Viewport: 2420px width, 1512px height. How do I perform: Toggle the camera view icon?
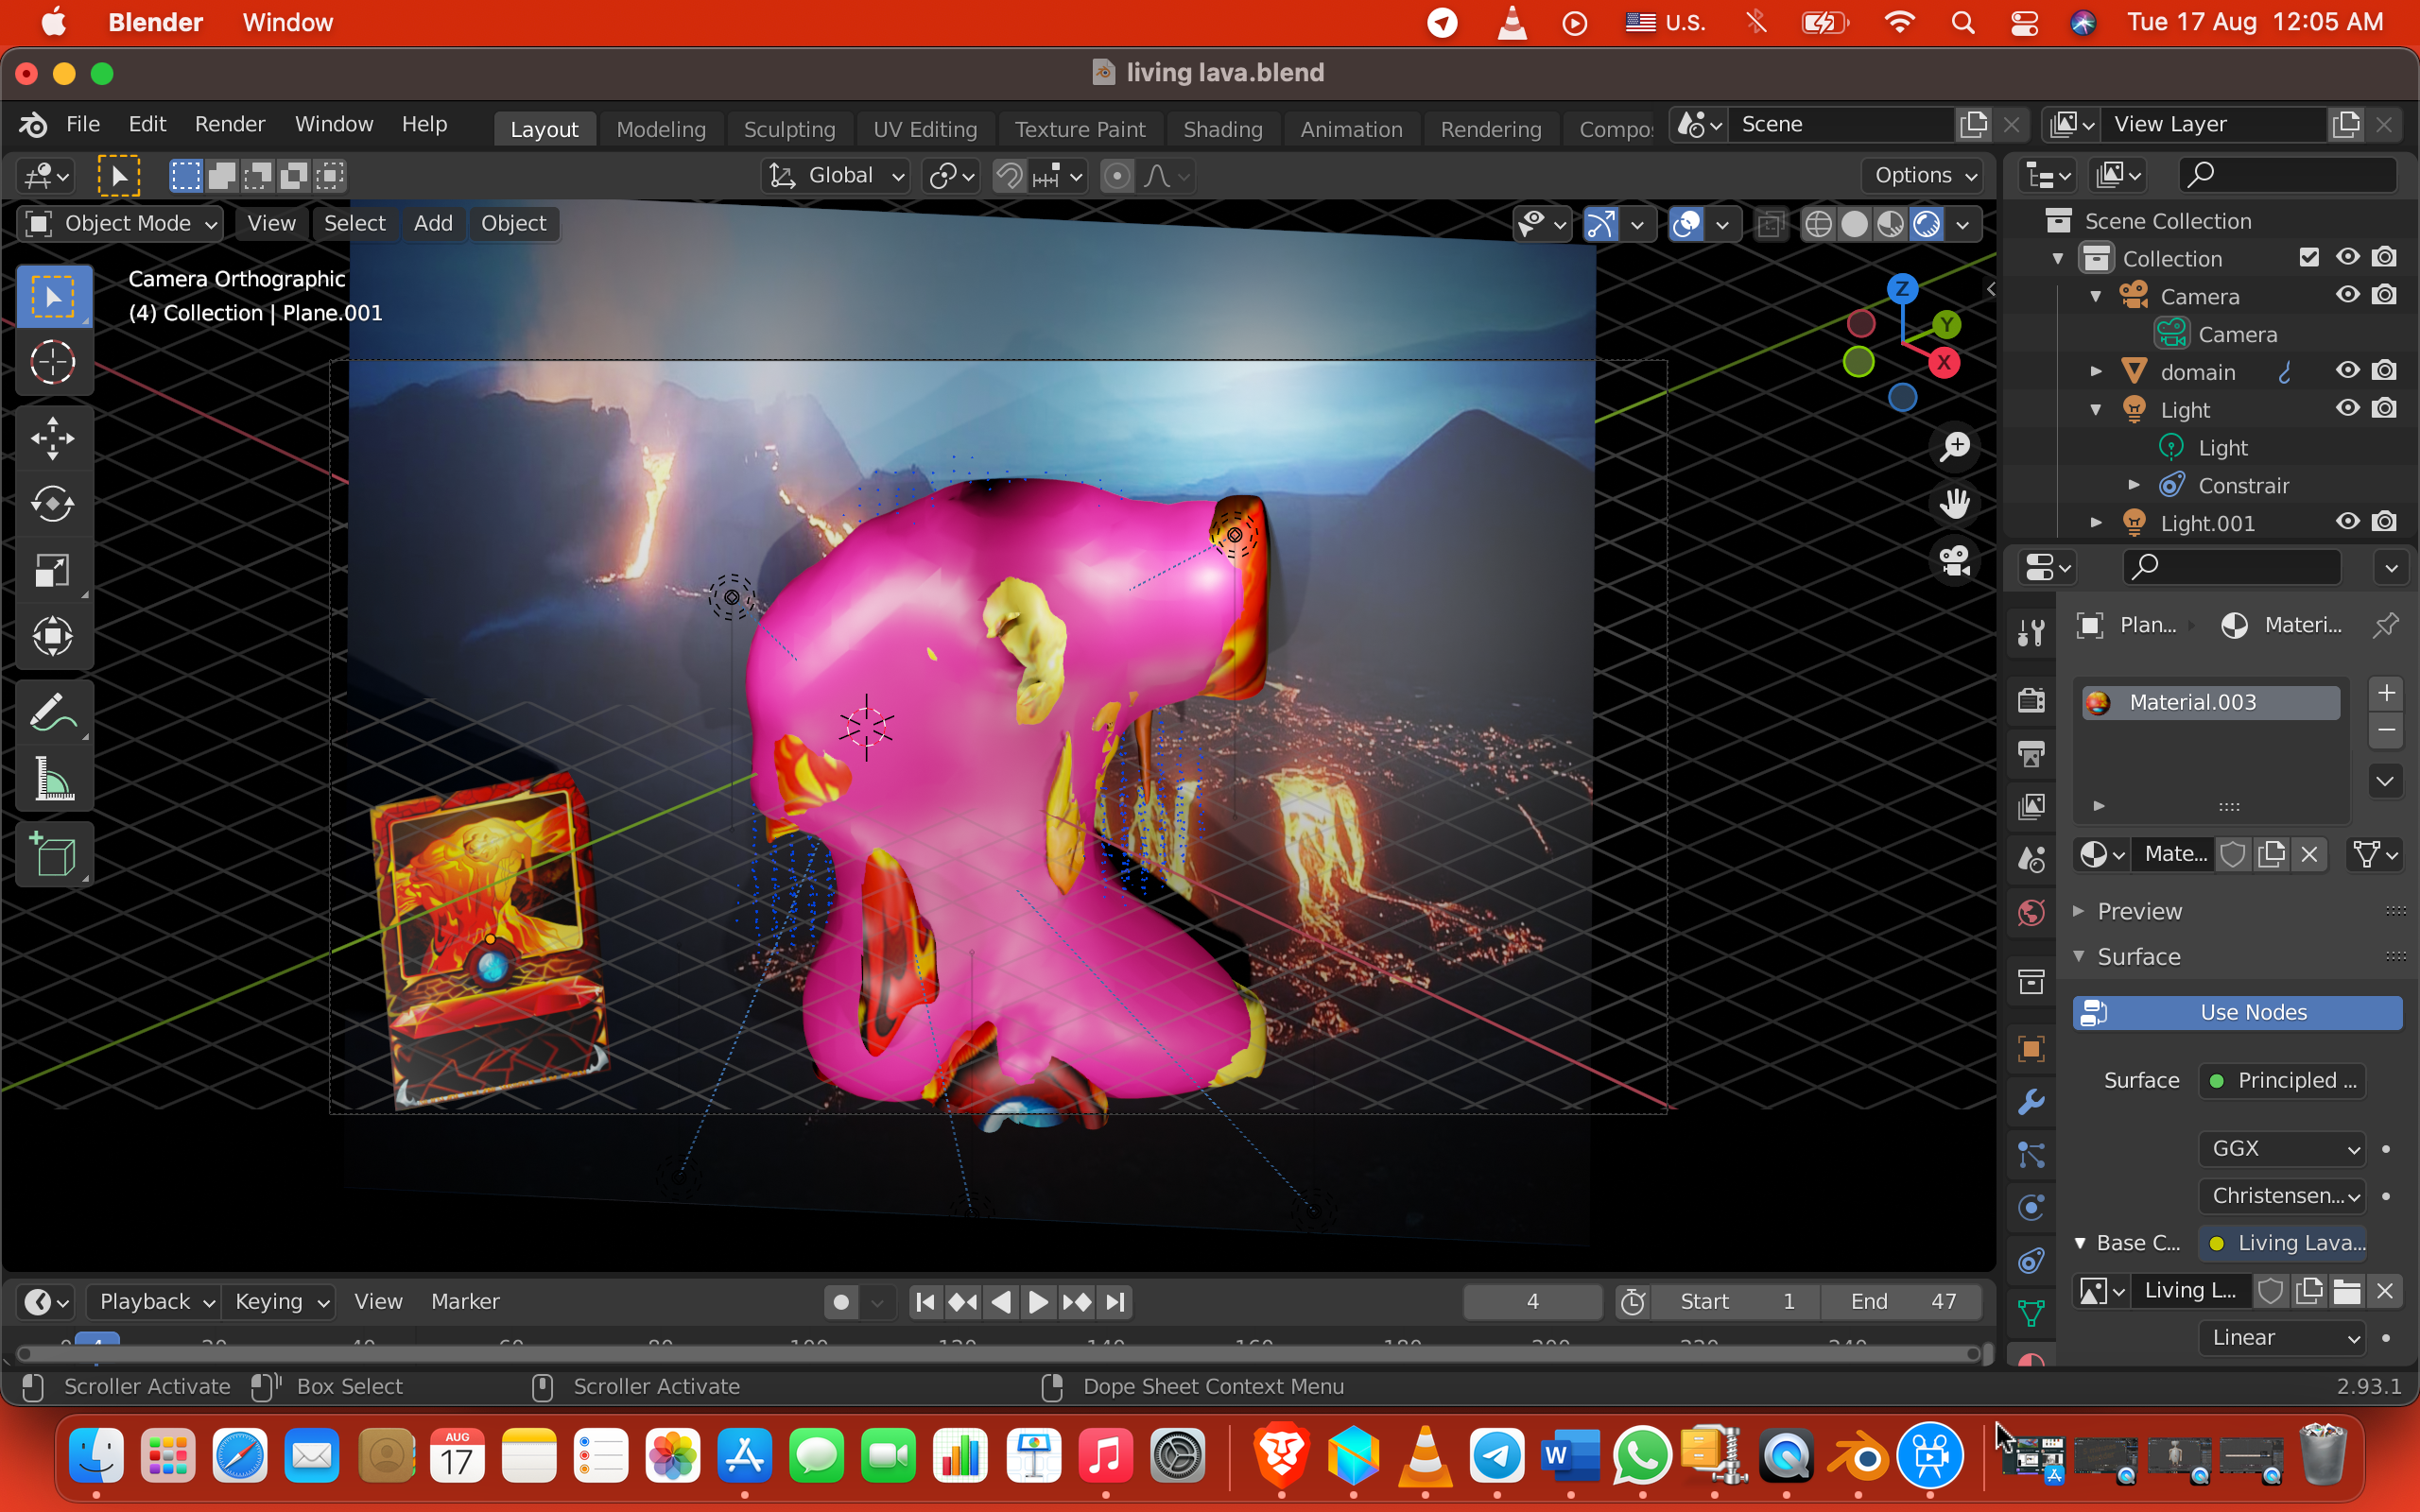[x=1954, y=561]
